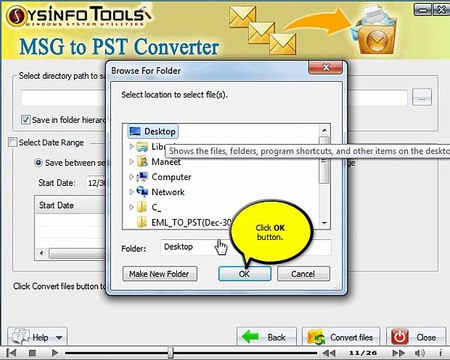450x360 pixels.
Task: Rewind to previous slide
Action: tap(329, 353)
